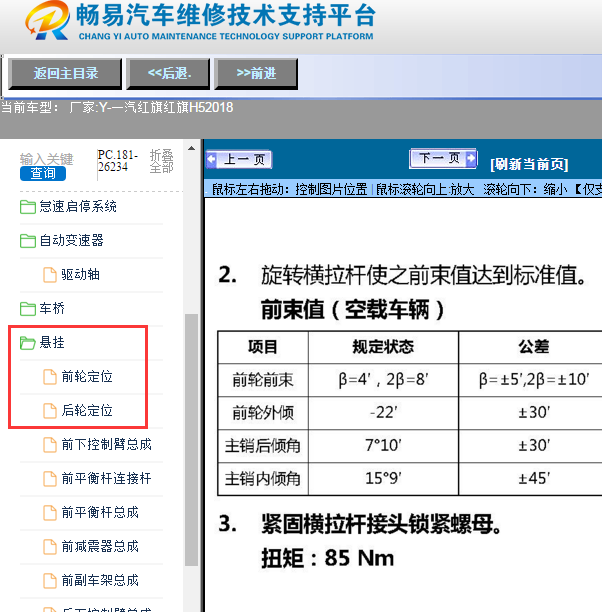602x612 pixels.
Task: Click the 公差 column header
Action: pos(533,347)
